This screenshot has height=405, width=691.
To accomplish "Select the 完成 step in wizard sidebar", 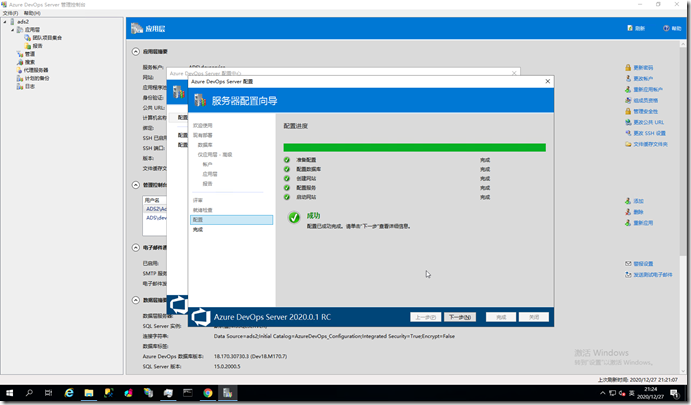I will tap(198, 230).
